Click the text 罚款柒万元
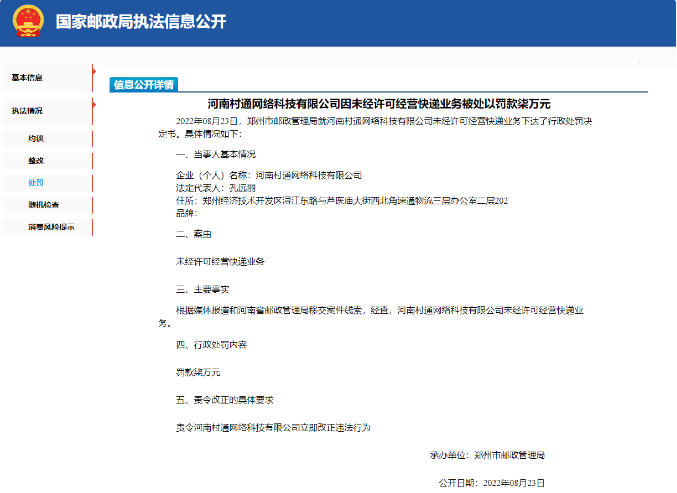 click(x=198, y=372)
